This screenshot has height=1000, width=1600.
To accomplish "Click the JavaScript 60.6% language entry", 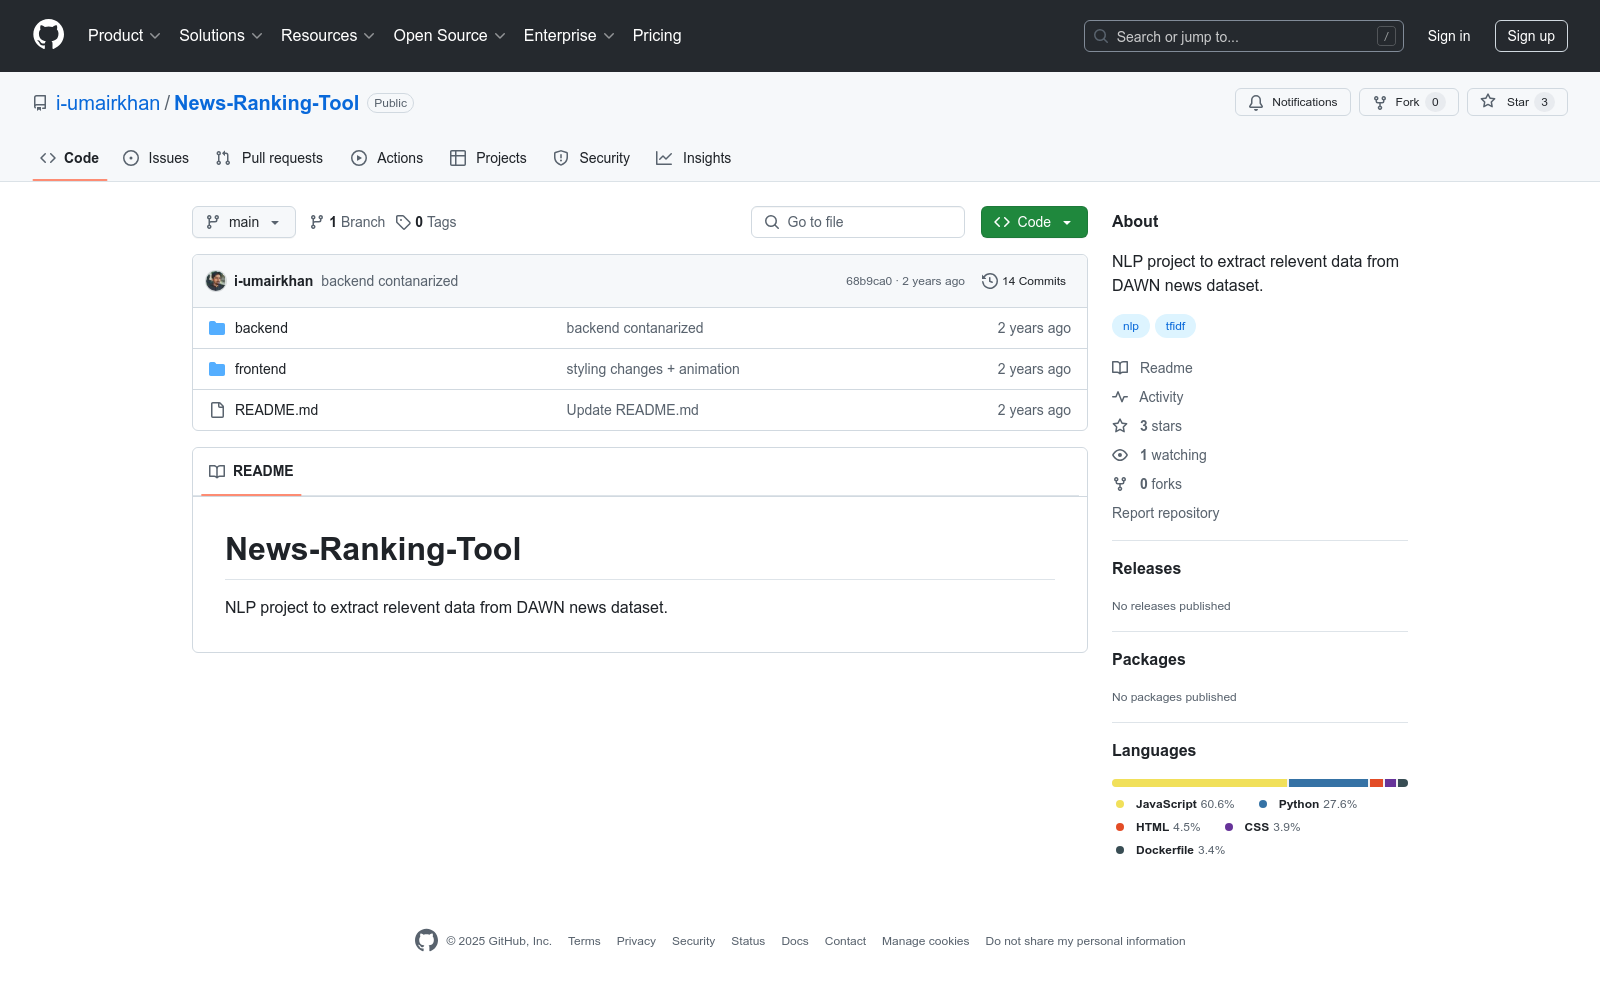I will click(x=1175, y=804).
